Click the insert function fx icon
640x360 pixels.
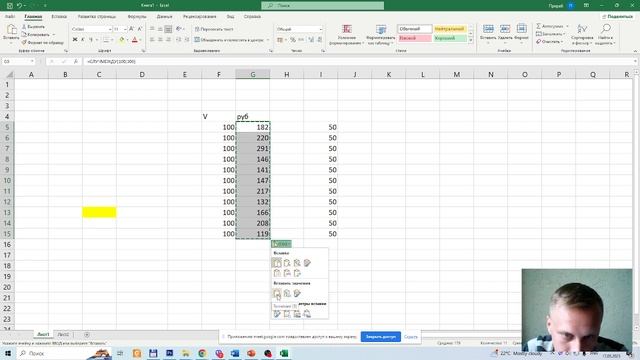(76, 61)
